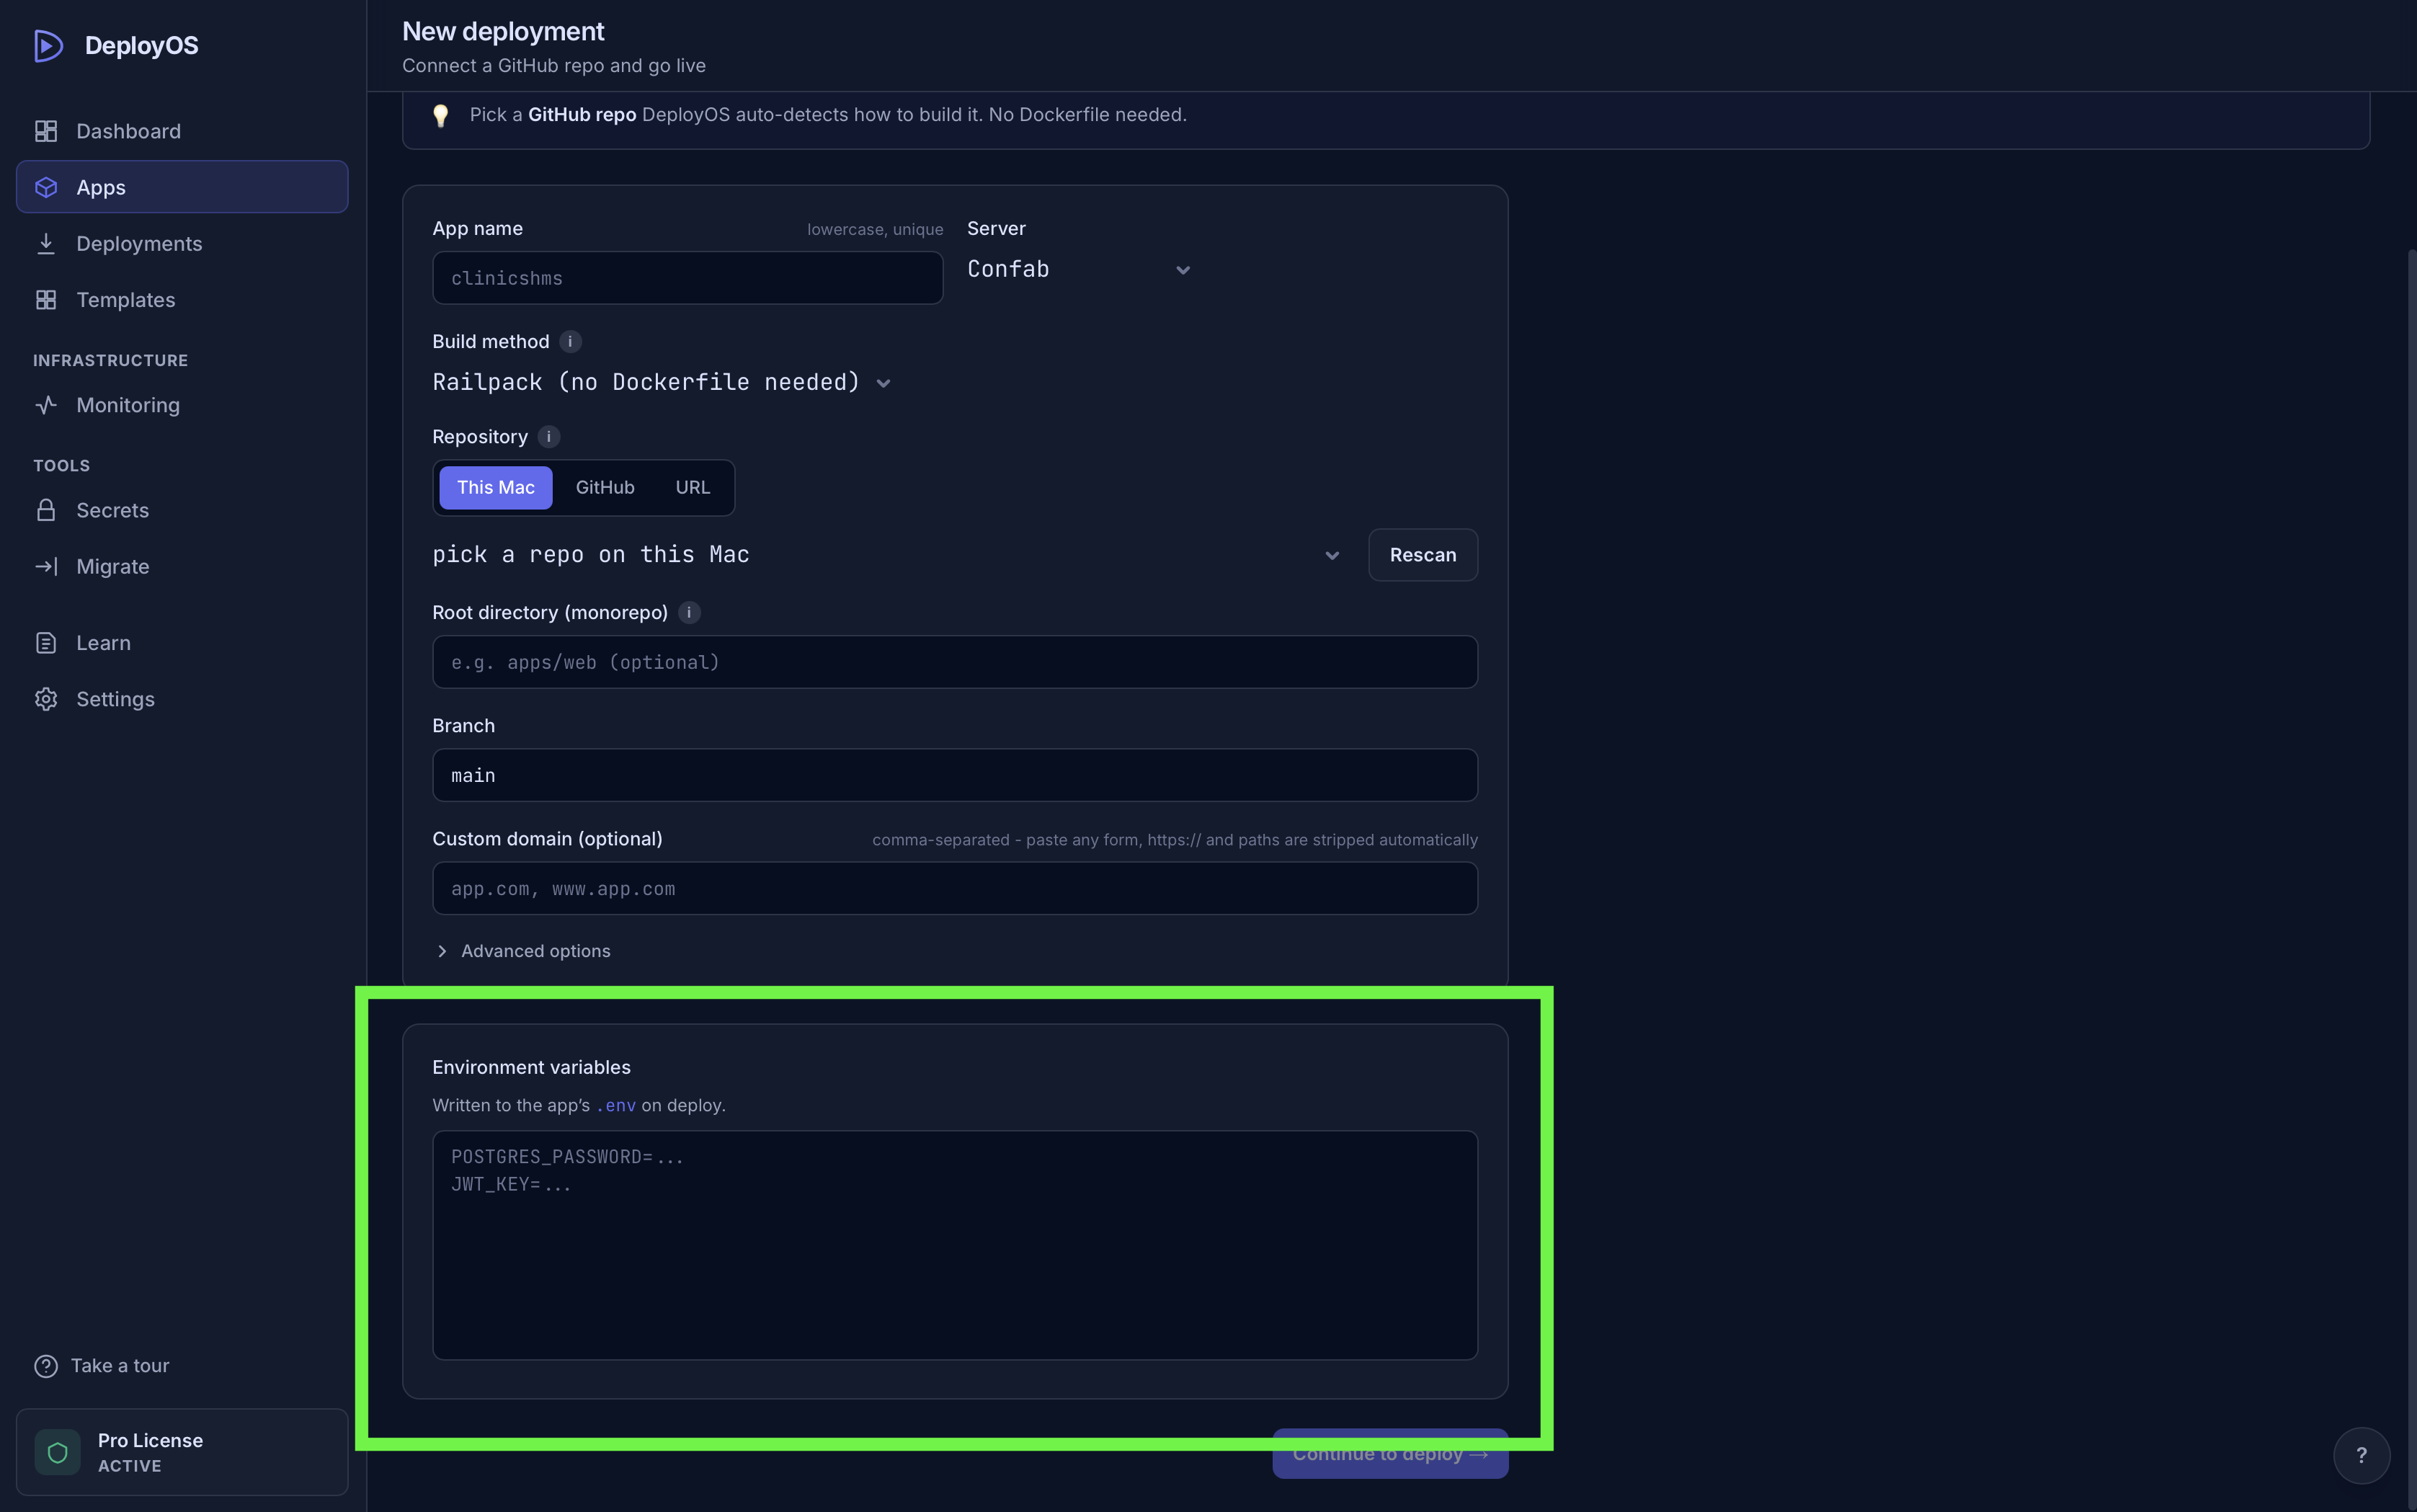Select the This Mac repository source
The image size is (2417, 1512).
pos(496,488)
